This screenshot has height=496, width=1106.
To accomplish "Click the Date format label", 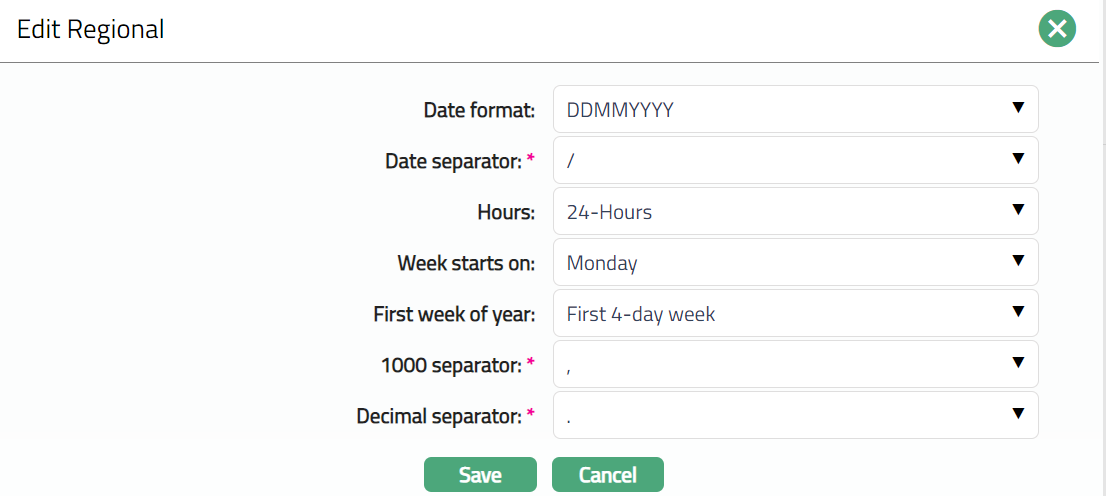I will pos(479,110).
